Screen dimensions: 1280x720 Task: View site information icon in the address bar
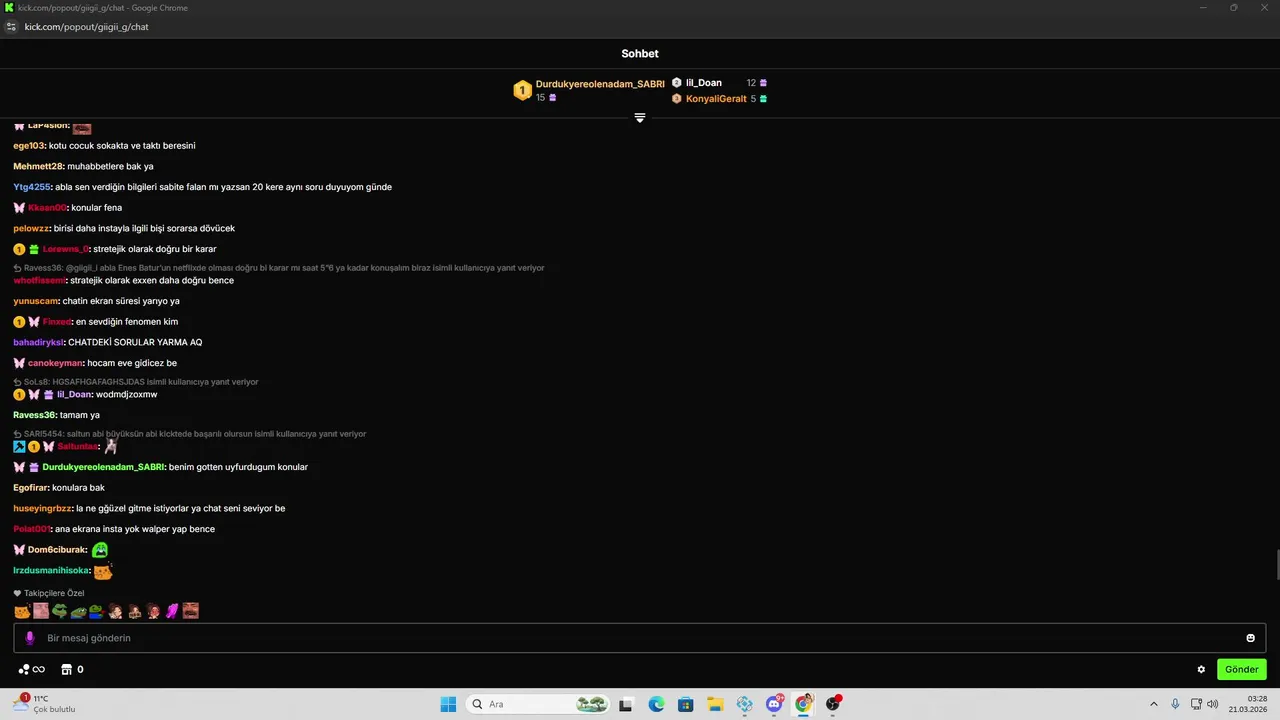point(11,27)
